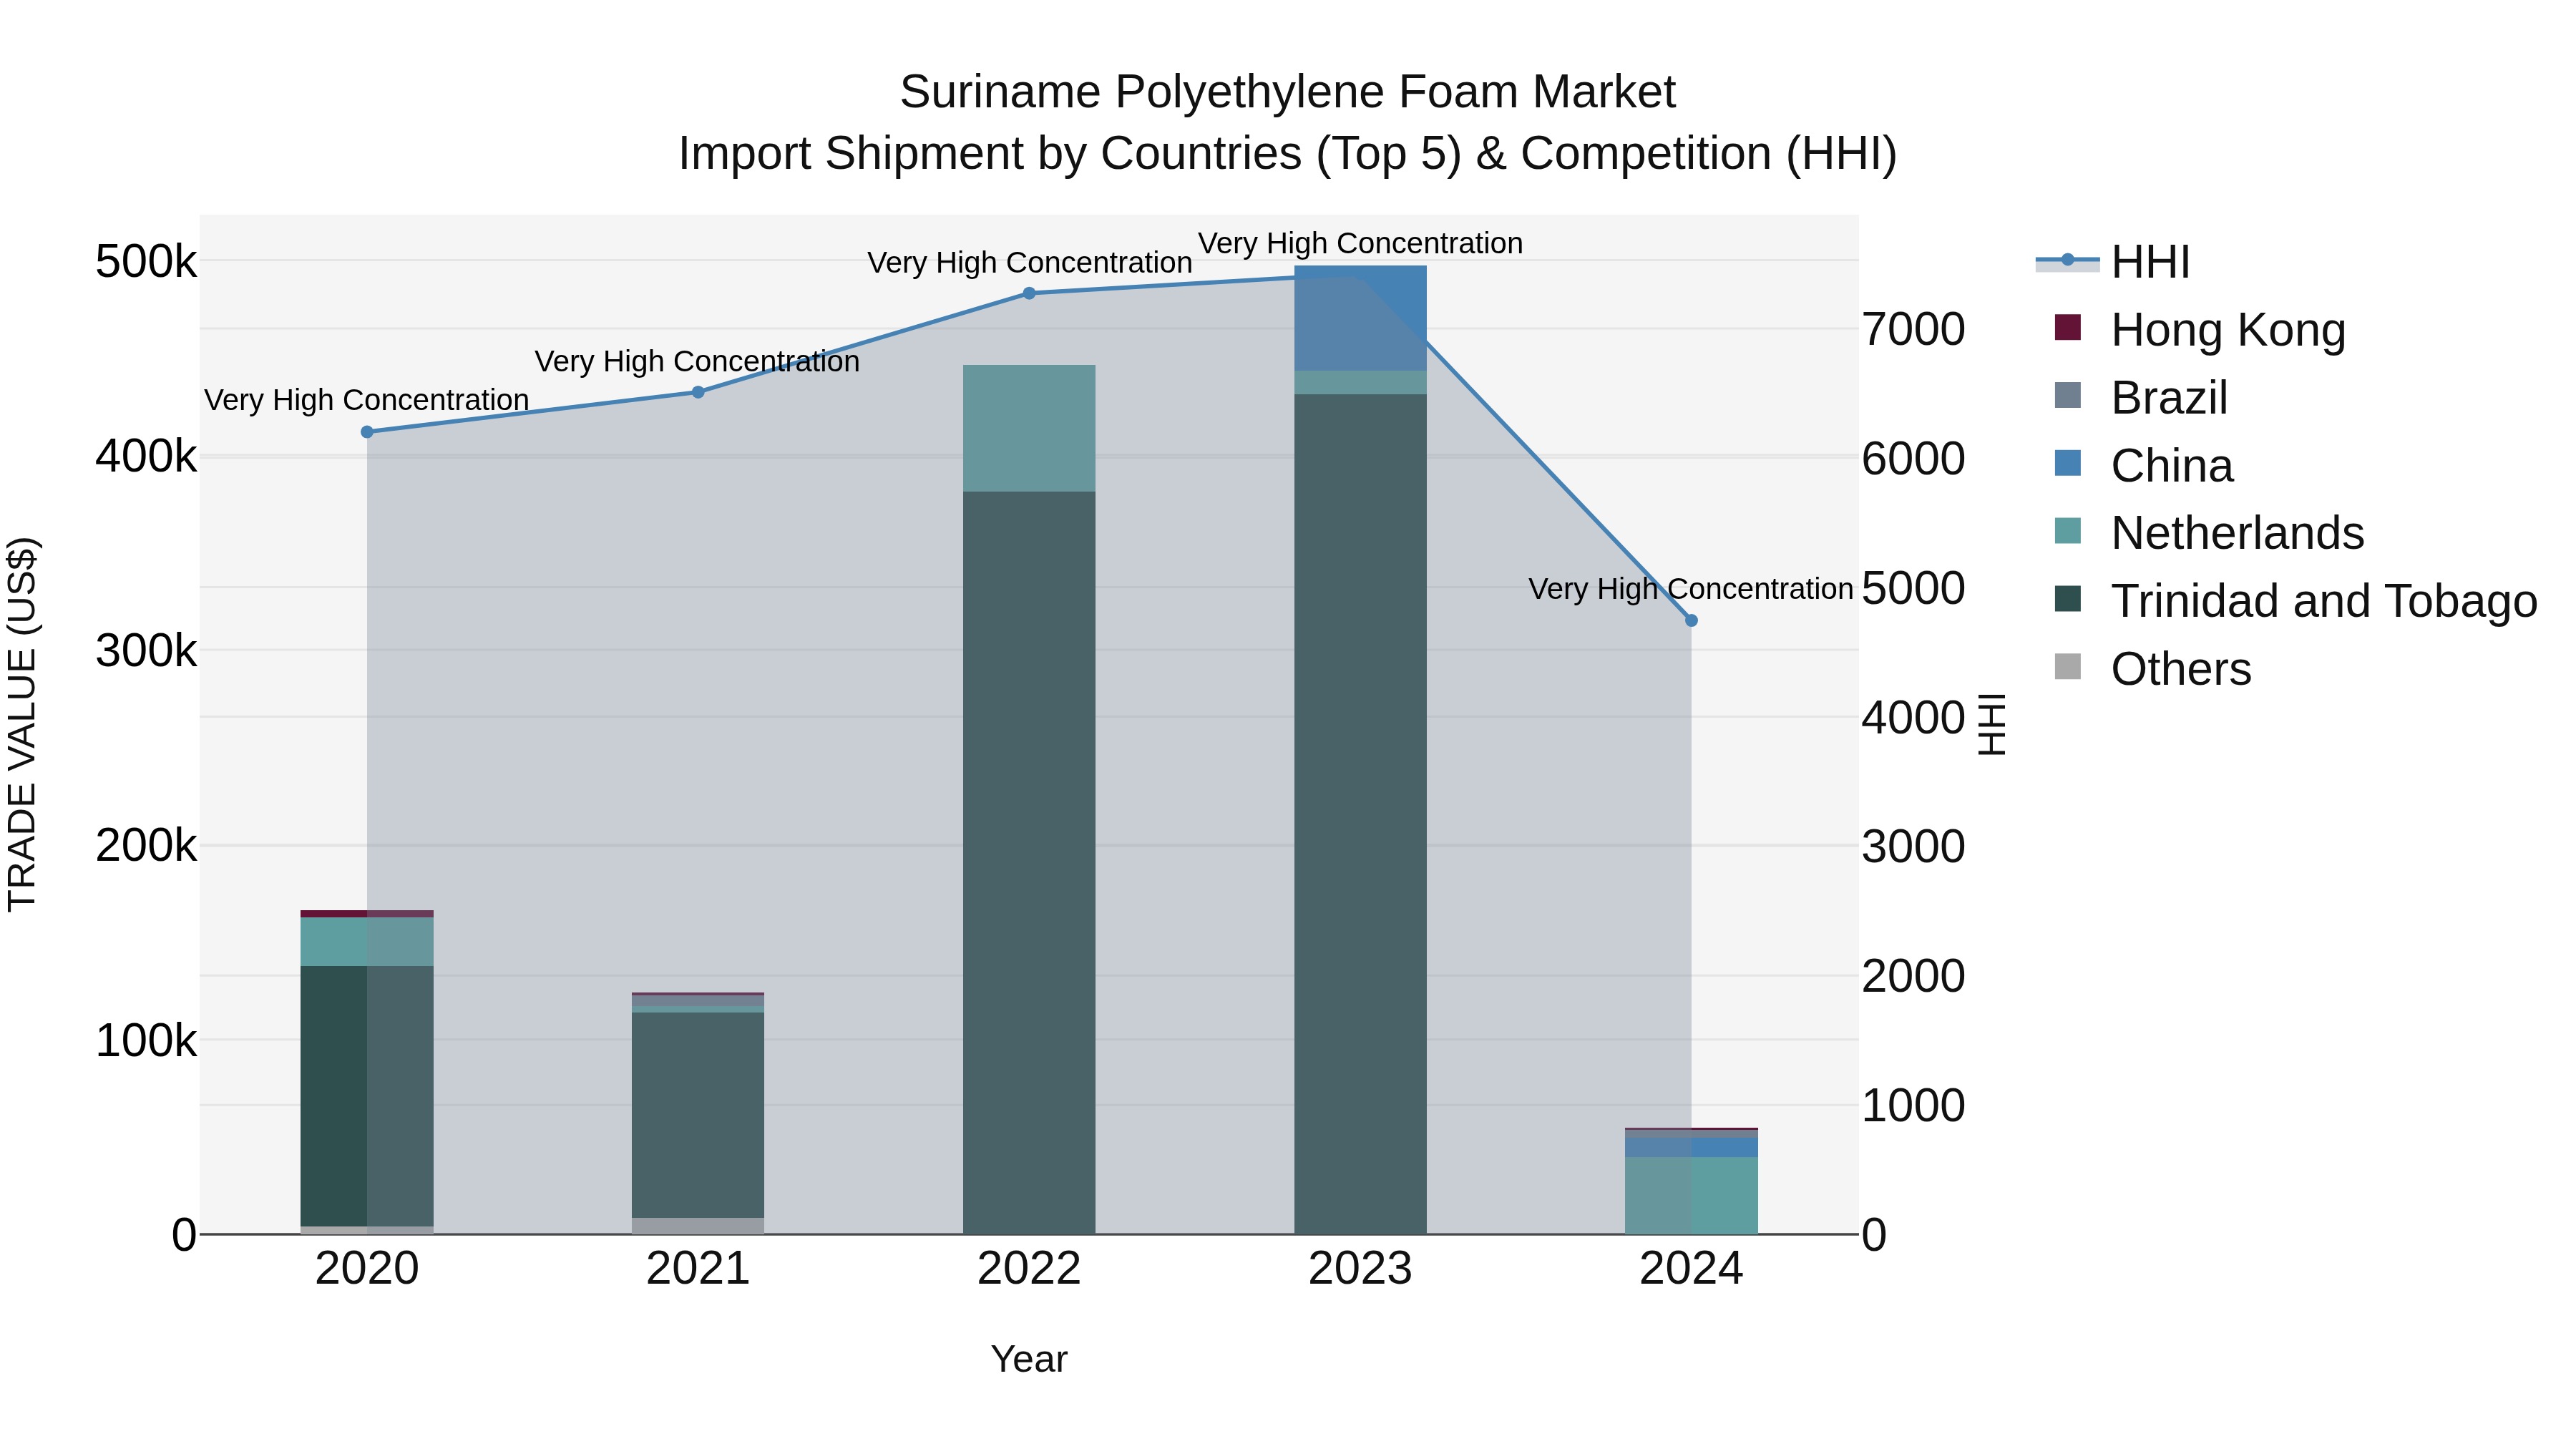Click the 2021 HHI data point
The width and height of the screenshot is (2576, 1449).
[x=698, y=392]
